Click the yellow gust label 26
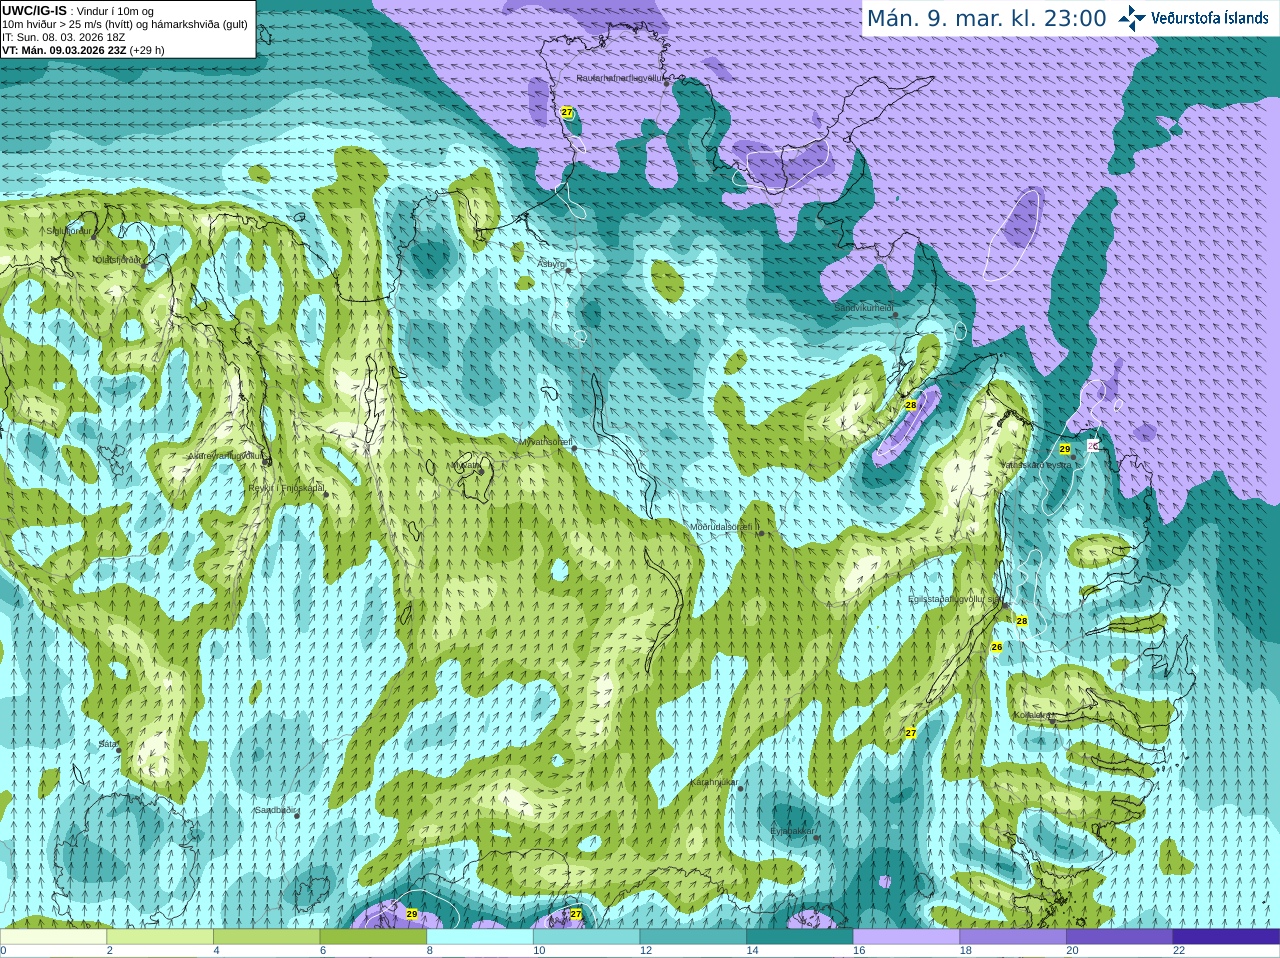1280x958 pixels. [996, 647]
